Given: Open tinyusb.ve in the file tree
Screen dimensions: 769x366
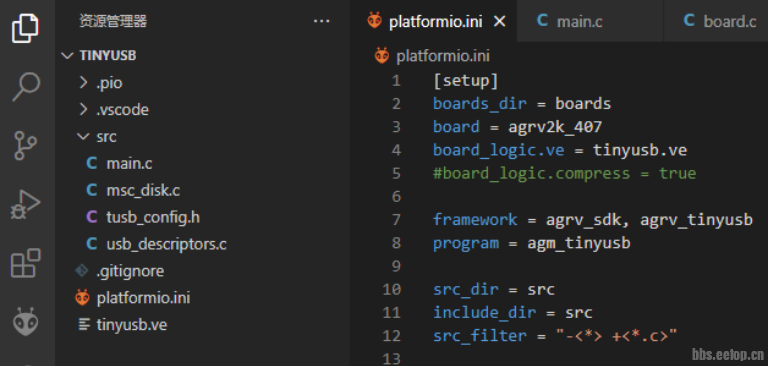Looking at the screenshot, I should point(132,324).
